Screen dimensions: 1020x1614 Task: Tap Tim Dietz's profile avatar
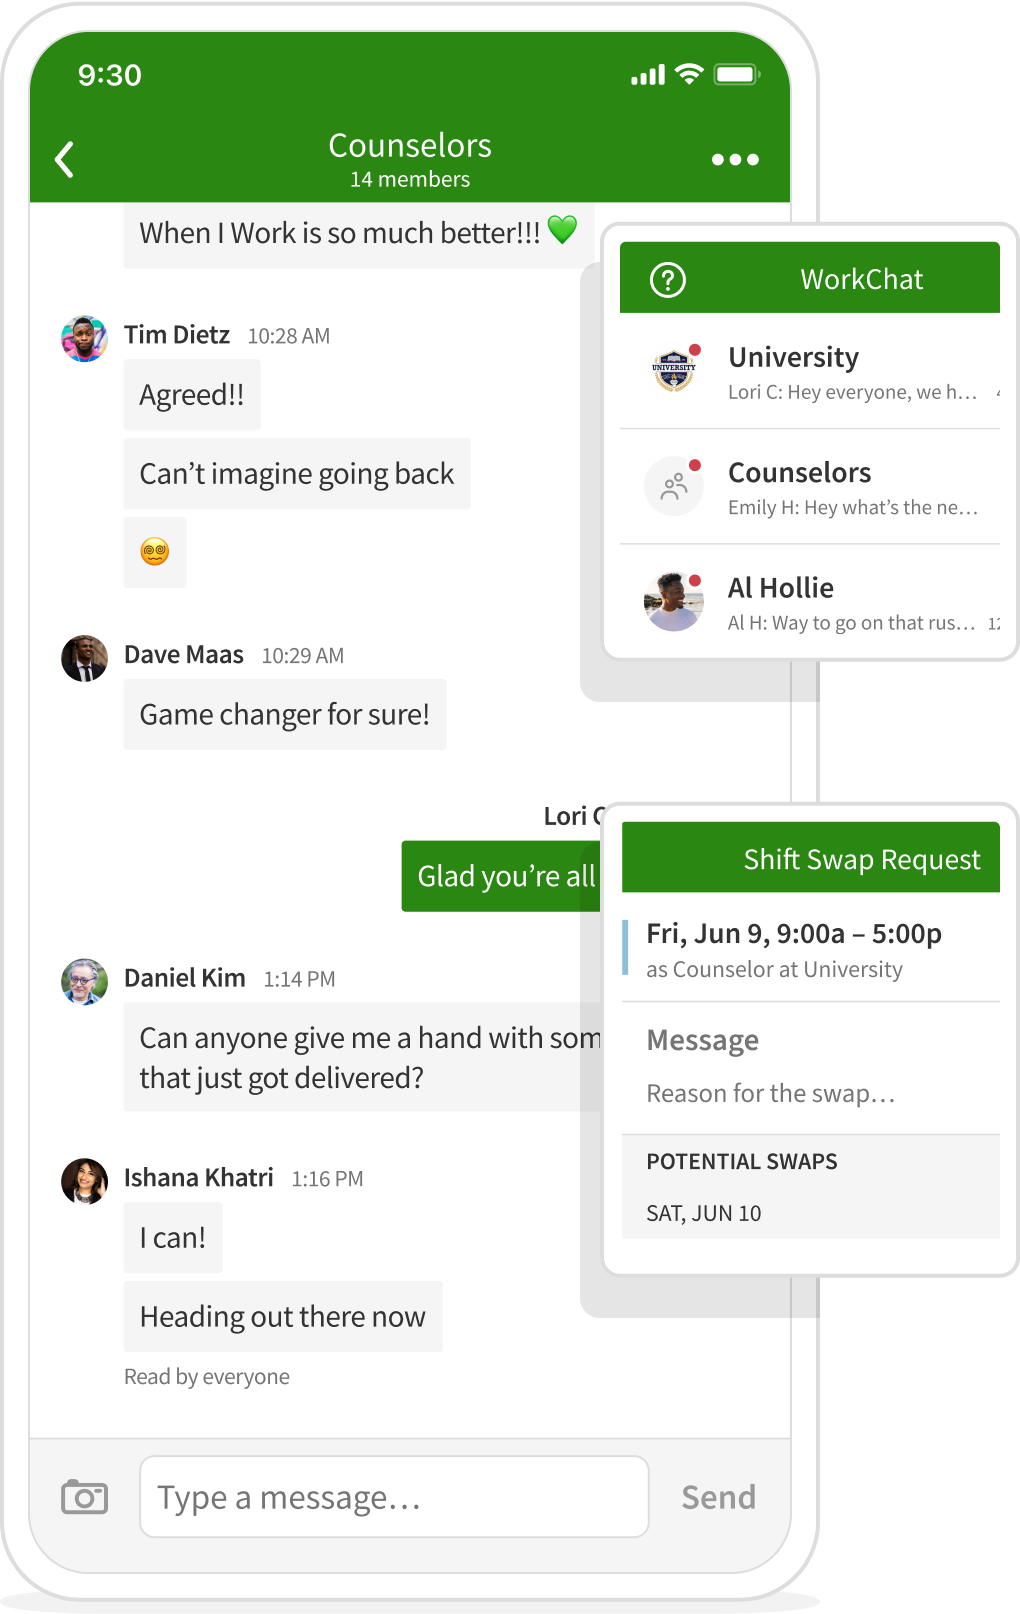(x=84, y=339)
